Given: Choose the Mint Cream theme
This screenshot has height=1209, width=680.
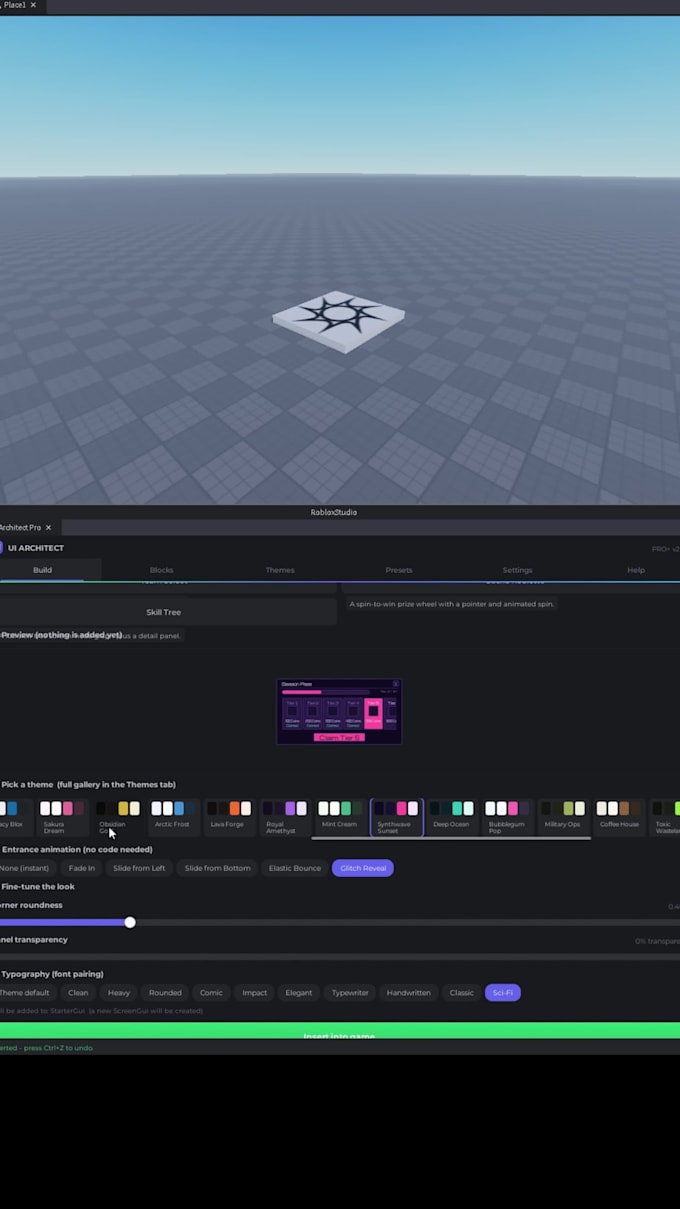Looking at the screenshot, I should coord(340,816).
